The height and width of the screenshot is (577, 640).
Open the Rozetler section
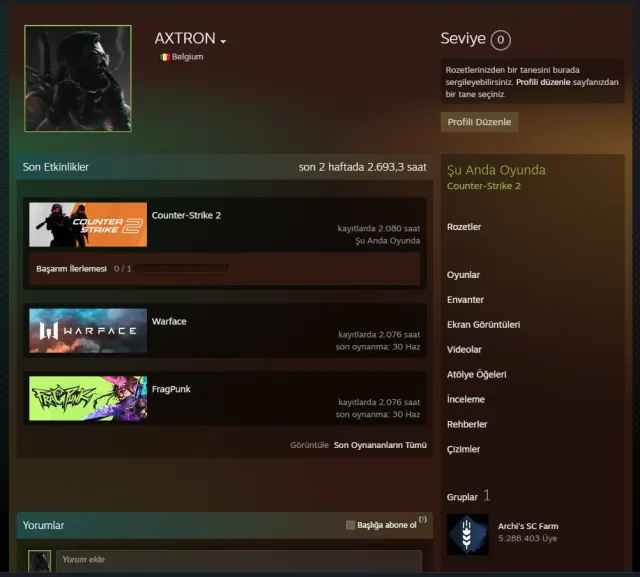point(464,227)
